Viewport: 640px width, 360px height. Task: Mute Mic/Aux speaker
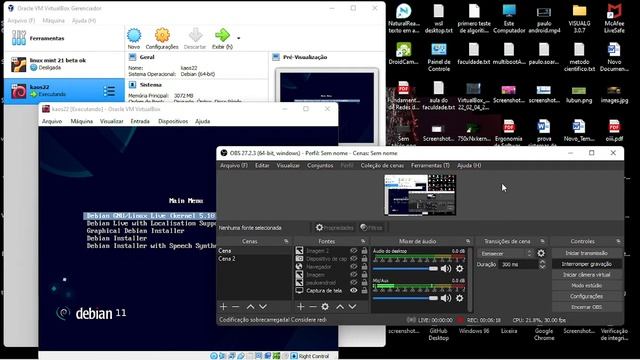446,298
